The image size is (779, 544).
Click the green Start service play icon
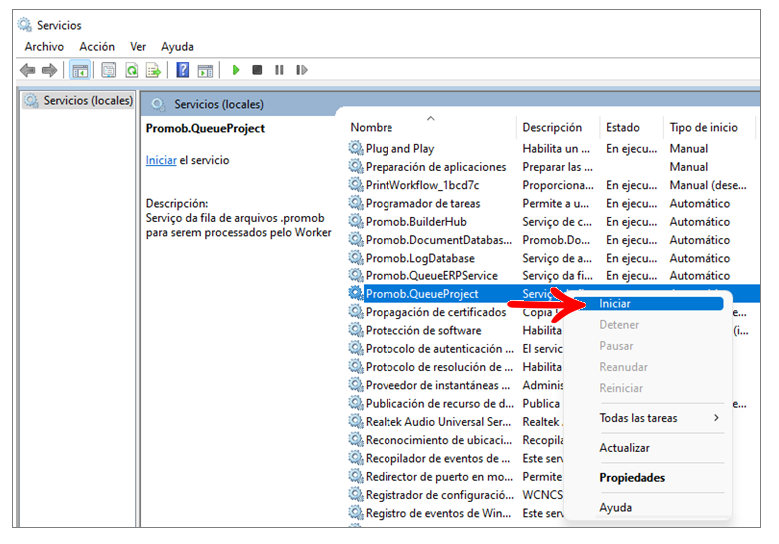pyautogui.click(x=236, y=70)
